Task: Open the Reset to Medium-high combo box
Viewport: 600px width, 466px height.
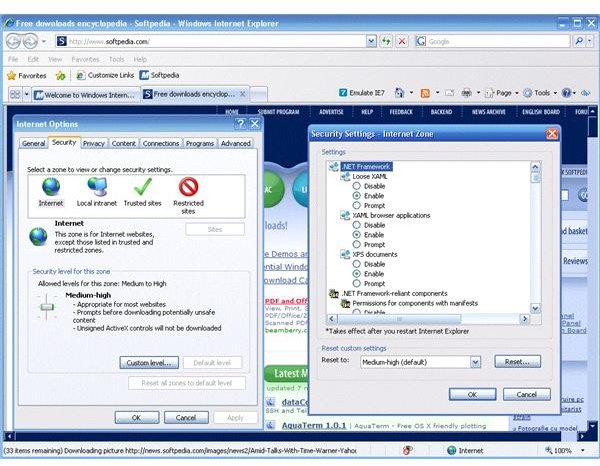Action: coord(421,362)
